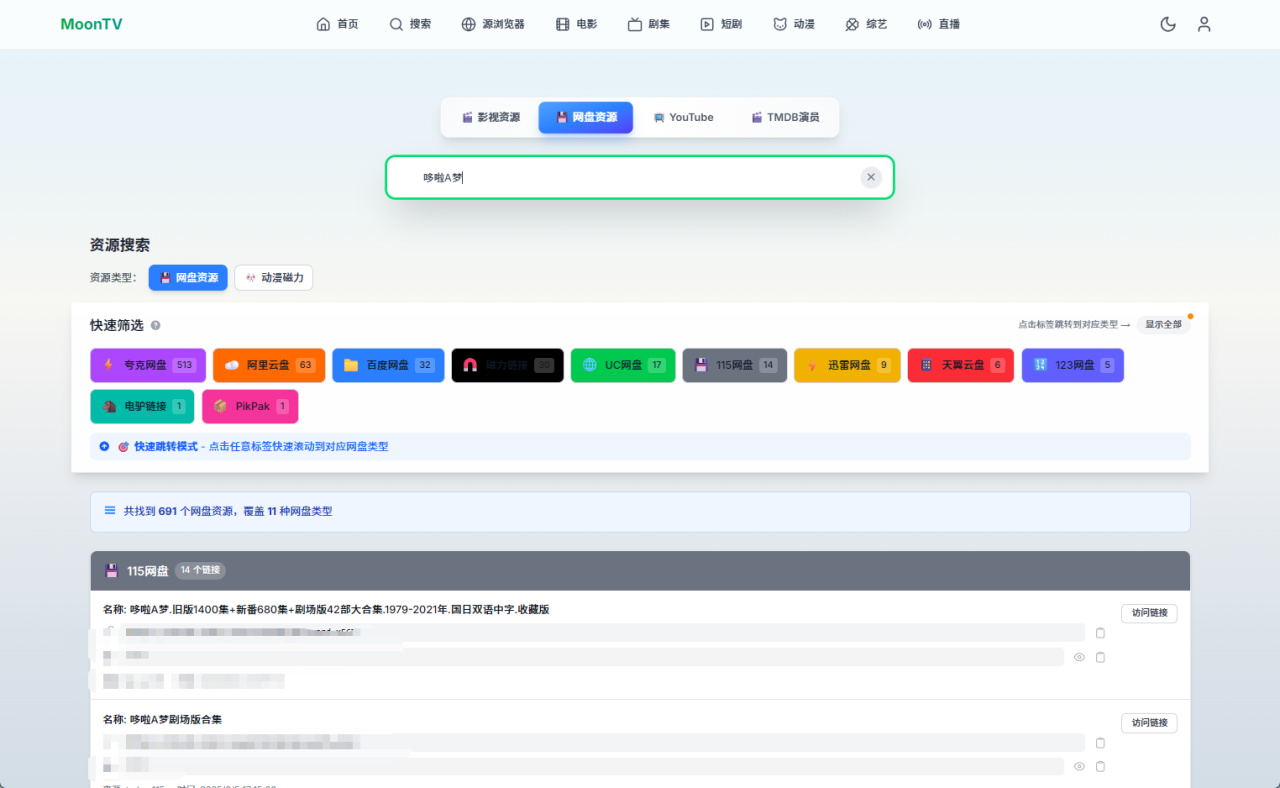Filter by 123网盘 tag

1073,365
